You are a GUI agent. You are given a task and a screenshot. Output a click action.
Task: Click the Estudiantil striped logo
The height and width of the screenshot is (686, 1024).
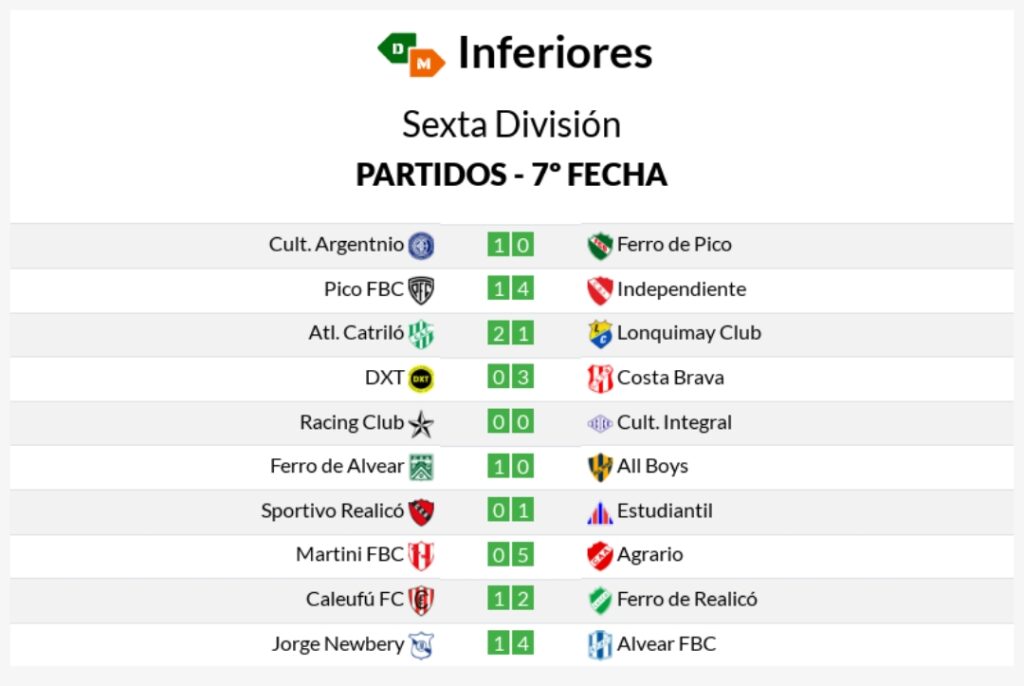[x=600, y=512]
